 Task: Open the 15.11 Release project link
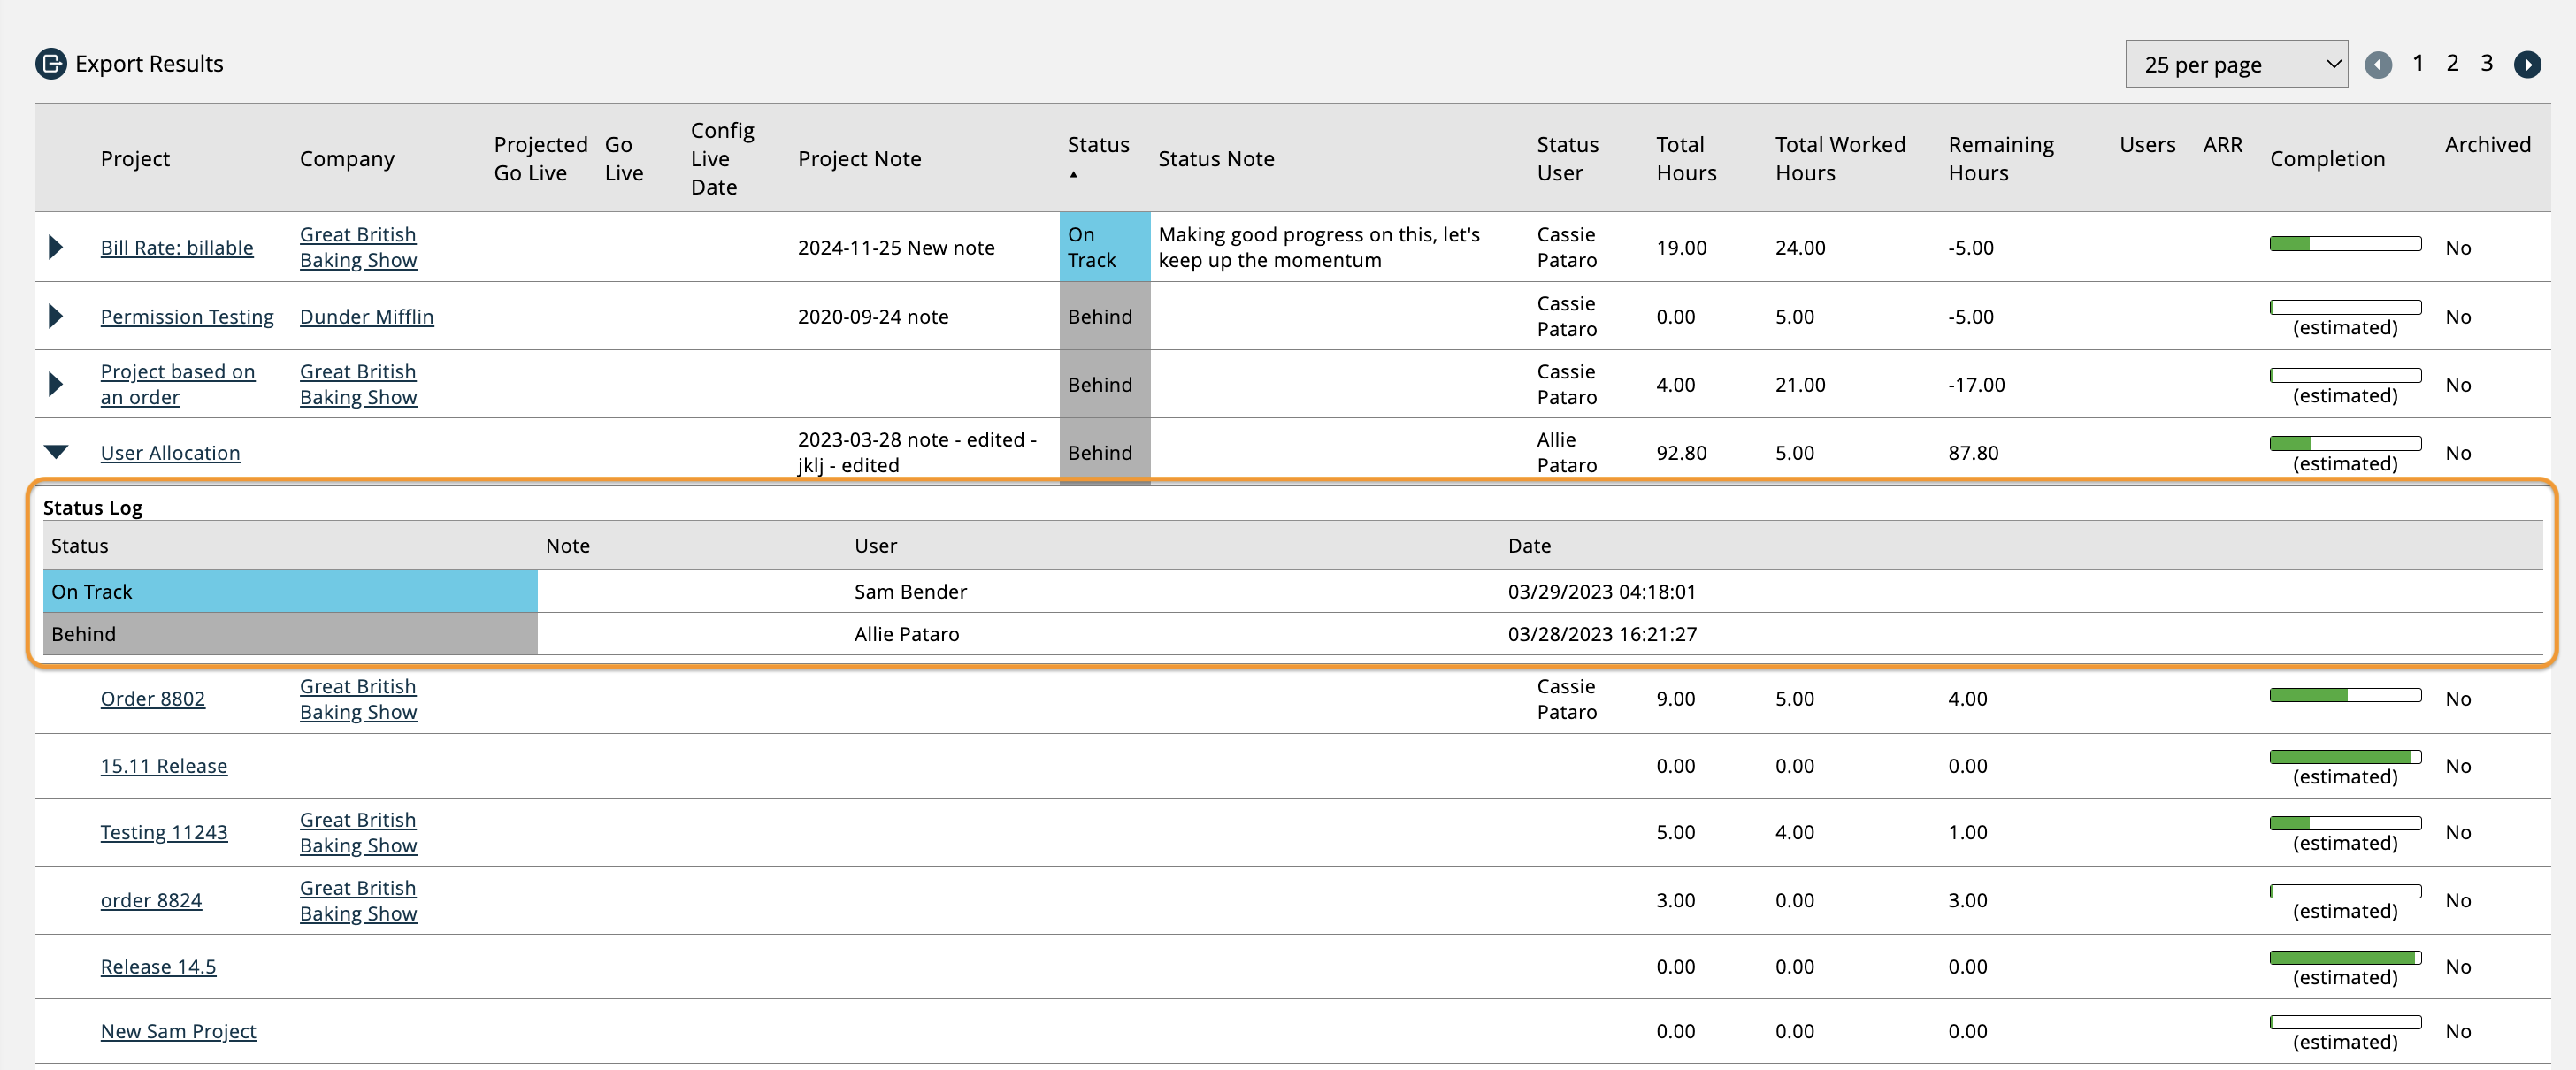163,765
